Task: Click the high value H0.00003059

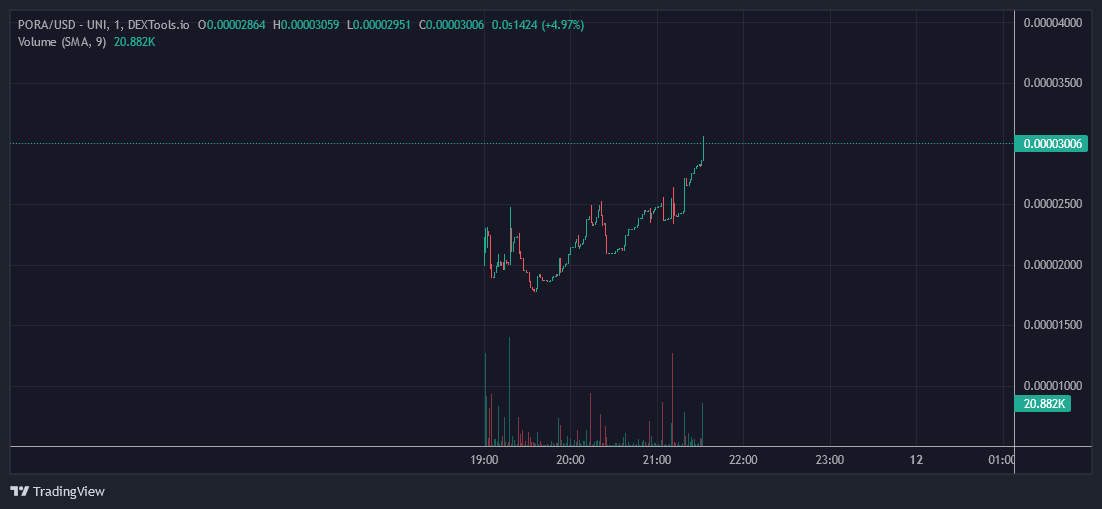Action: pos(306,25)
